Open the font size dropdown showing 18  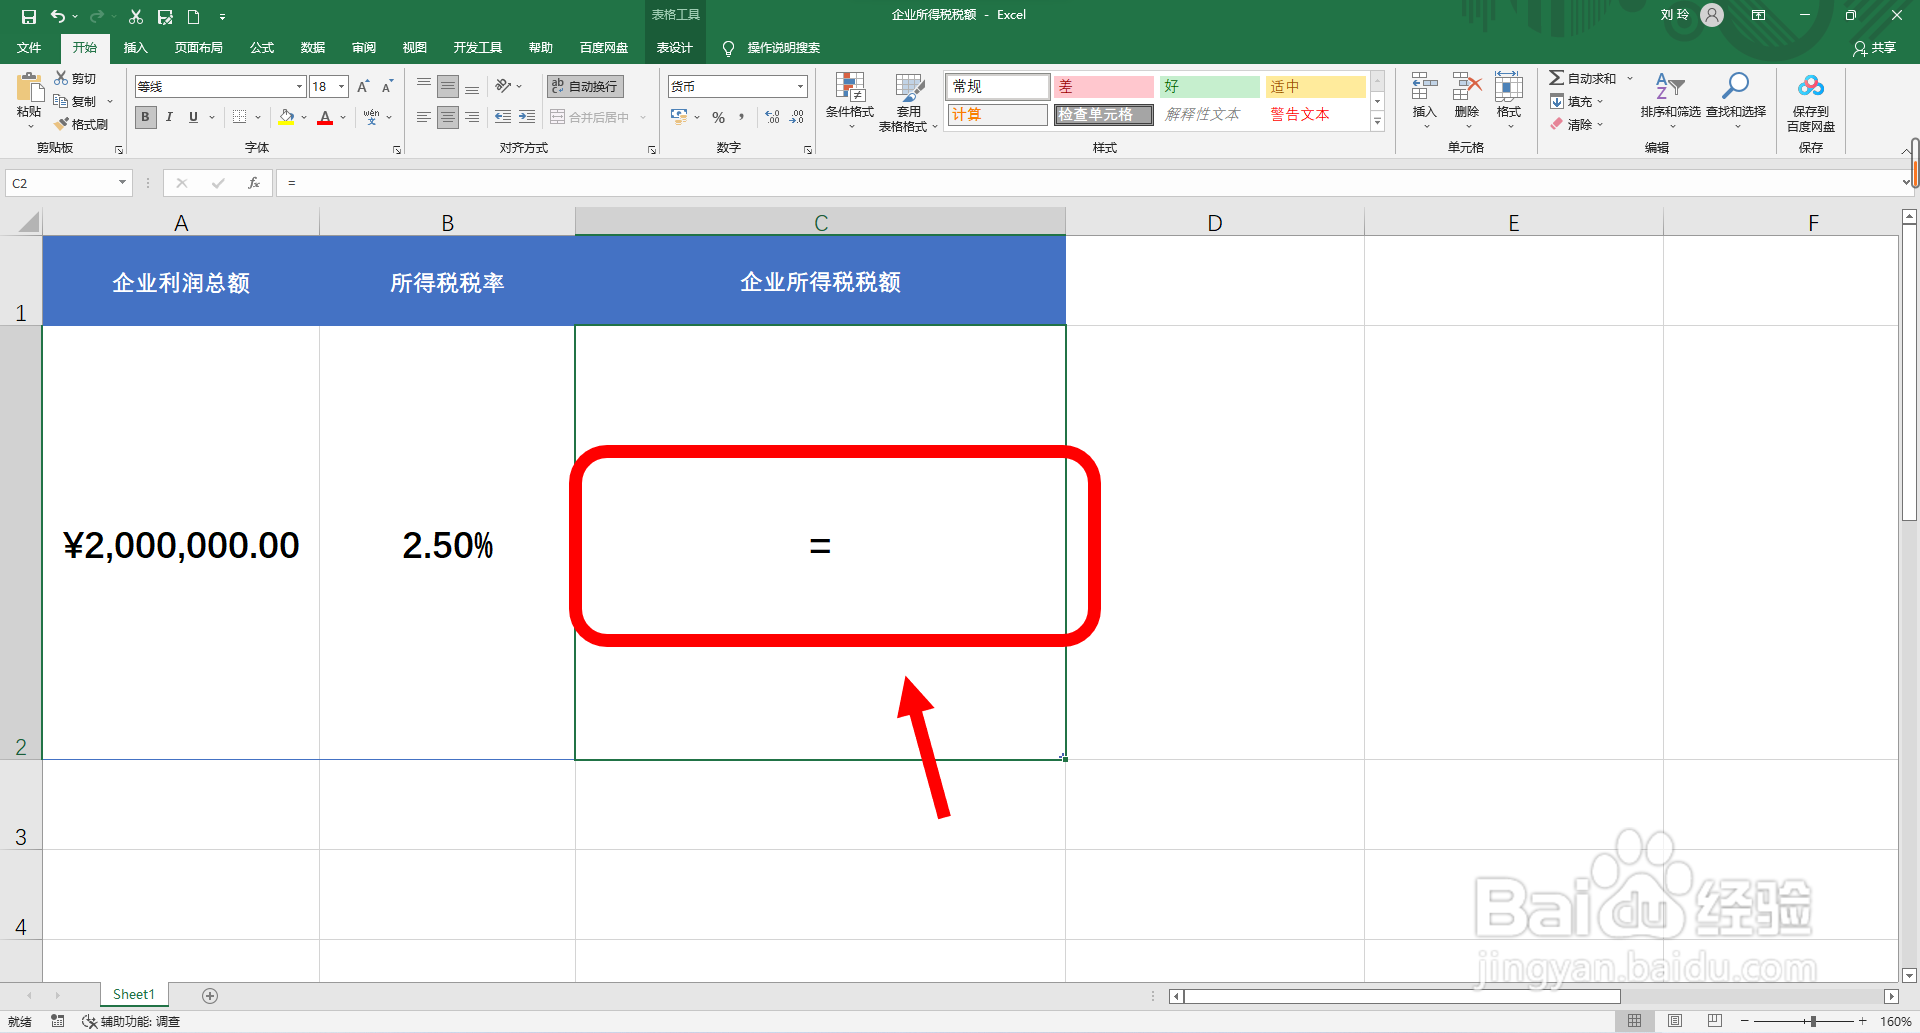click(x=341, y=87)
